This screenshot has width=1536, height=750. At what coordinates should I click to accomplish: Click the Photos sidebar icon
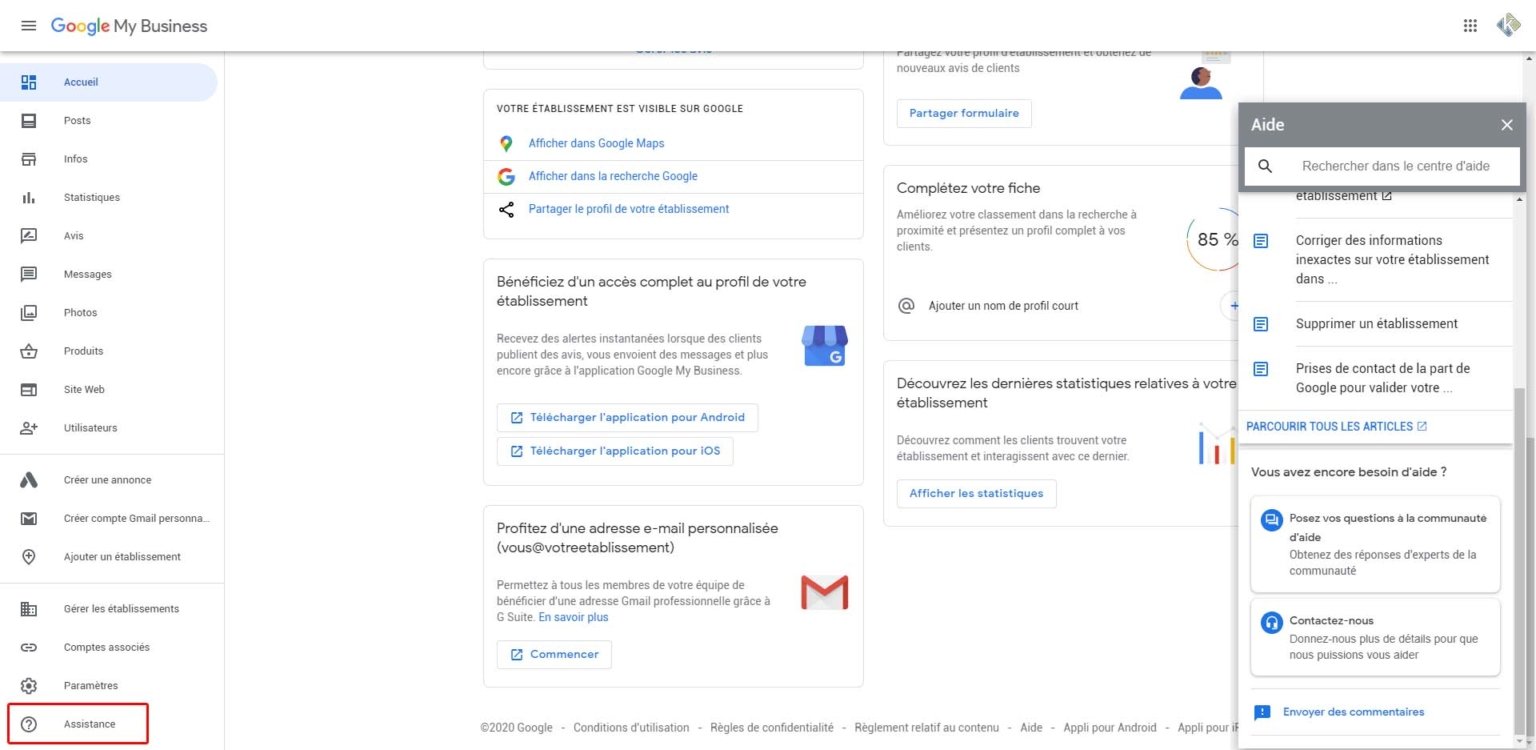pyautogui.click(x=29, y=312)
